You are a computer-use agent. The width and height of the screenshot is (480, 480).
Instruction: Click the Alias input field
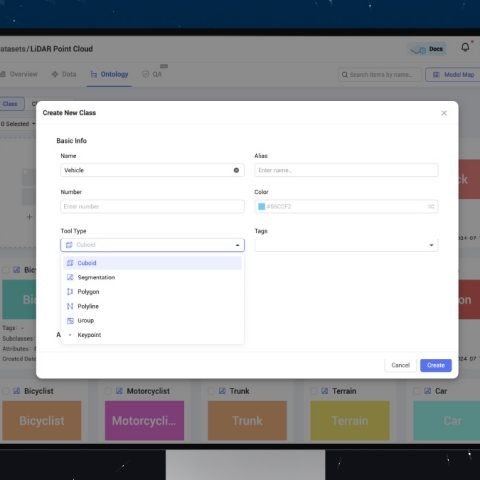[346, 170]
